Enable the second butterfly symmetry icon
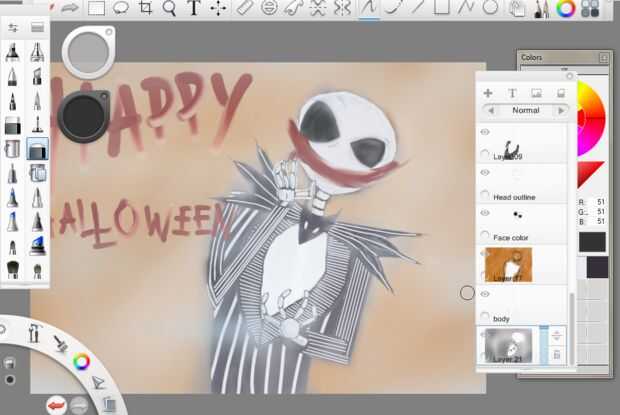620x415 pixels. (342, 8)
